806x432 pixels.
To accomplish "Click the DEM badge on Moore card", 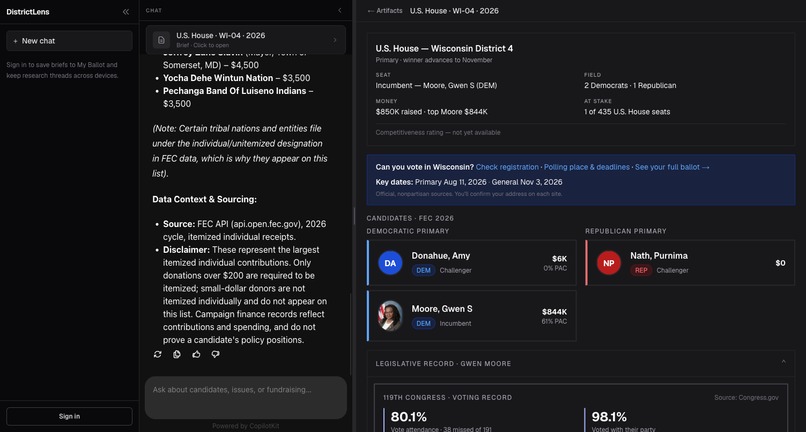I will point(424,323).
